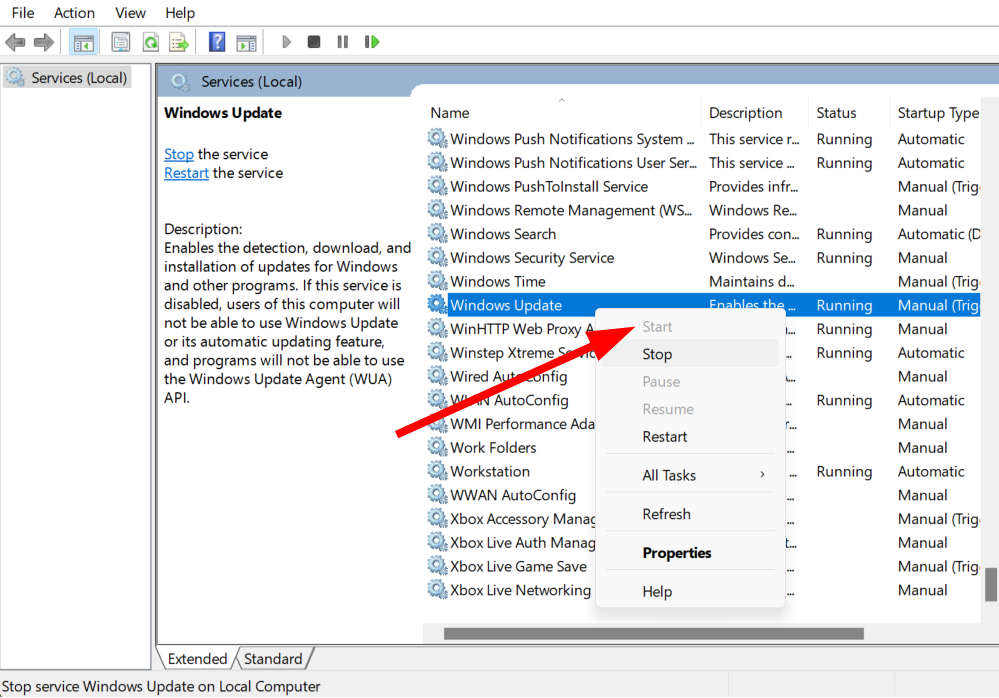Image resolution: width=999 pixels, height=698 pixels.
Task: Open the Help menu in menu bar
Action: pyautogui.click(x=180, y=13)
